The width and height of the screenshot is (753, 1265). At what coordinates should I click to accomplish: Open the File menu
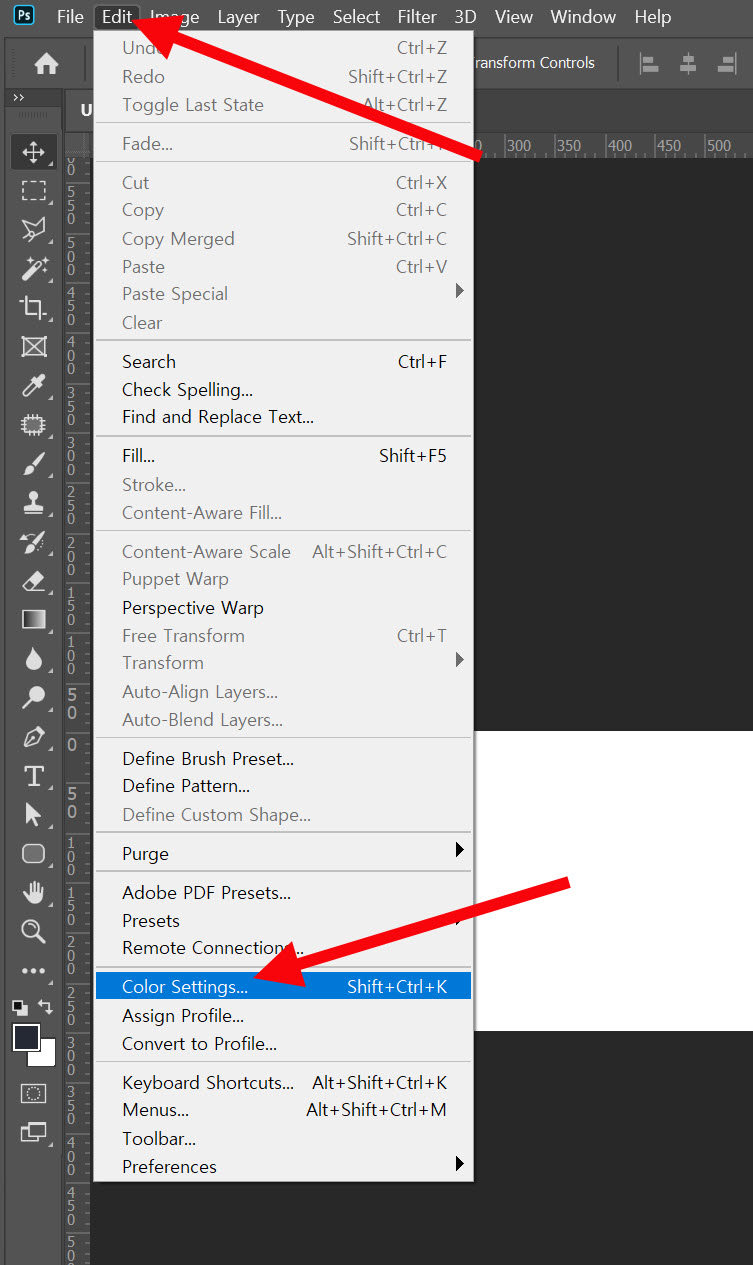70,17
